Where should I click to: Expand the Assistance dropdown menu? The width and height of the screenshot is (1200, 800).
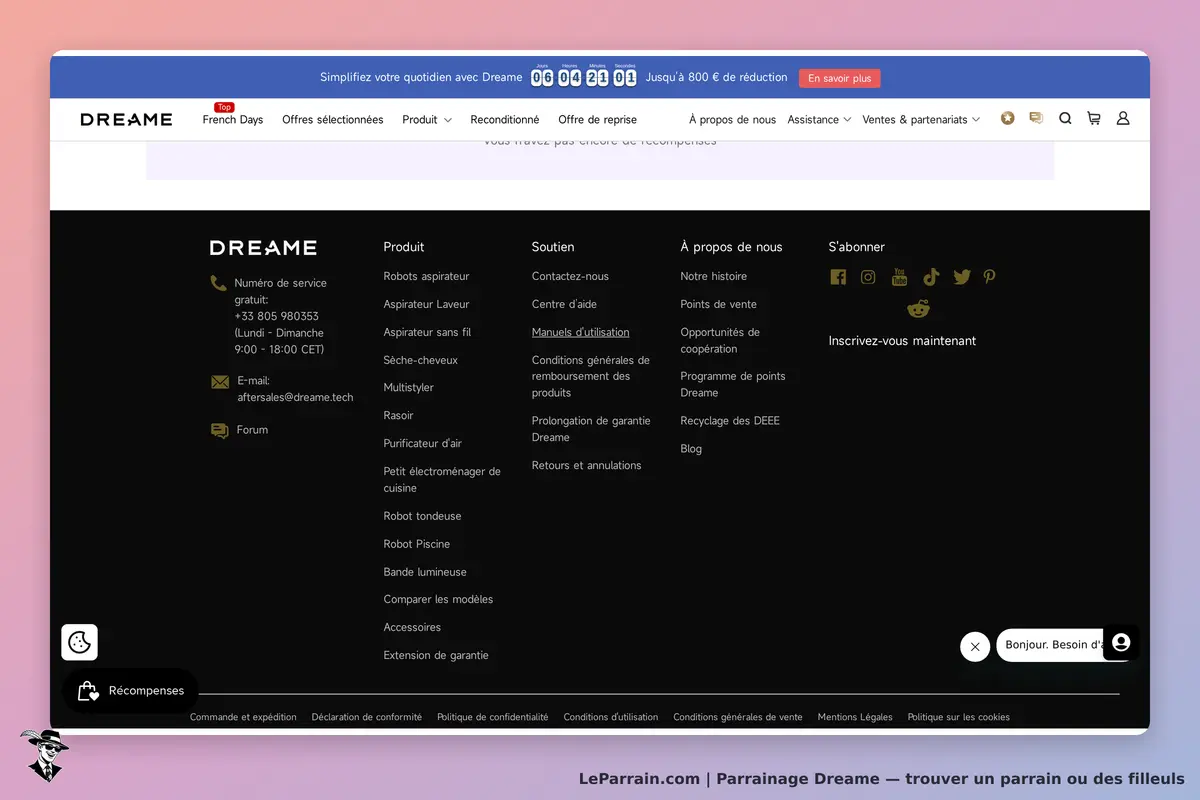(x=819, y=119)
